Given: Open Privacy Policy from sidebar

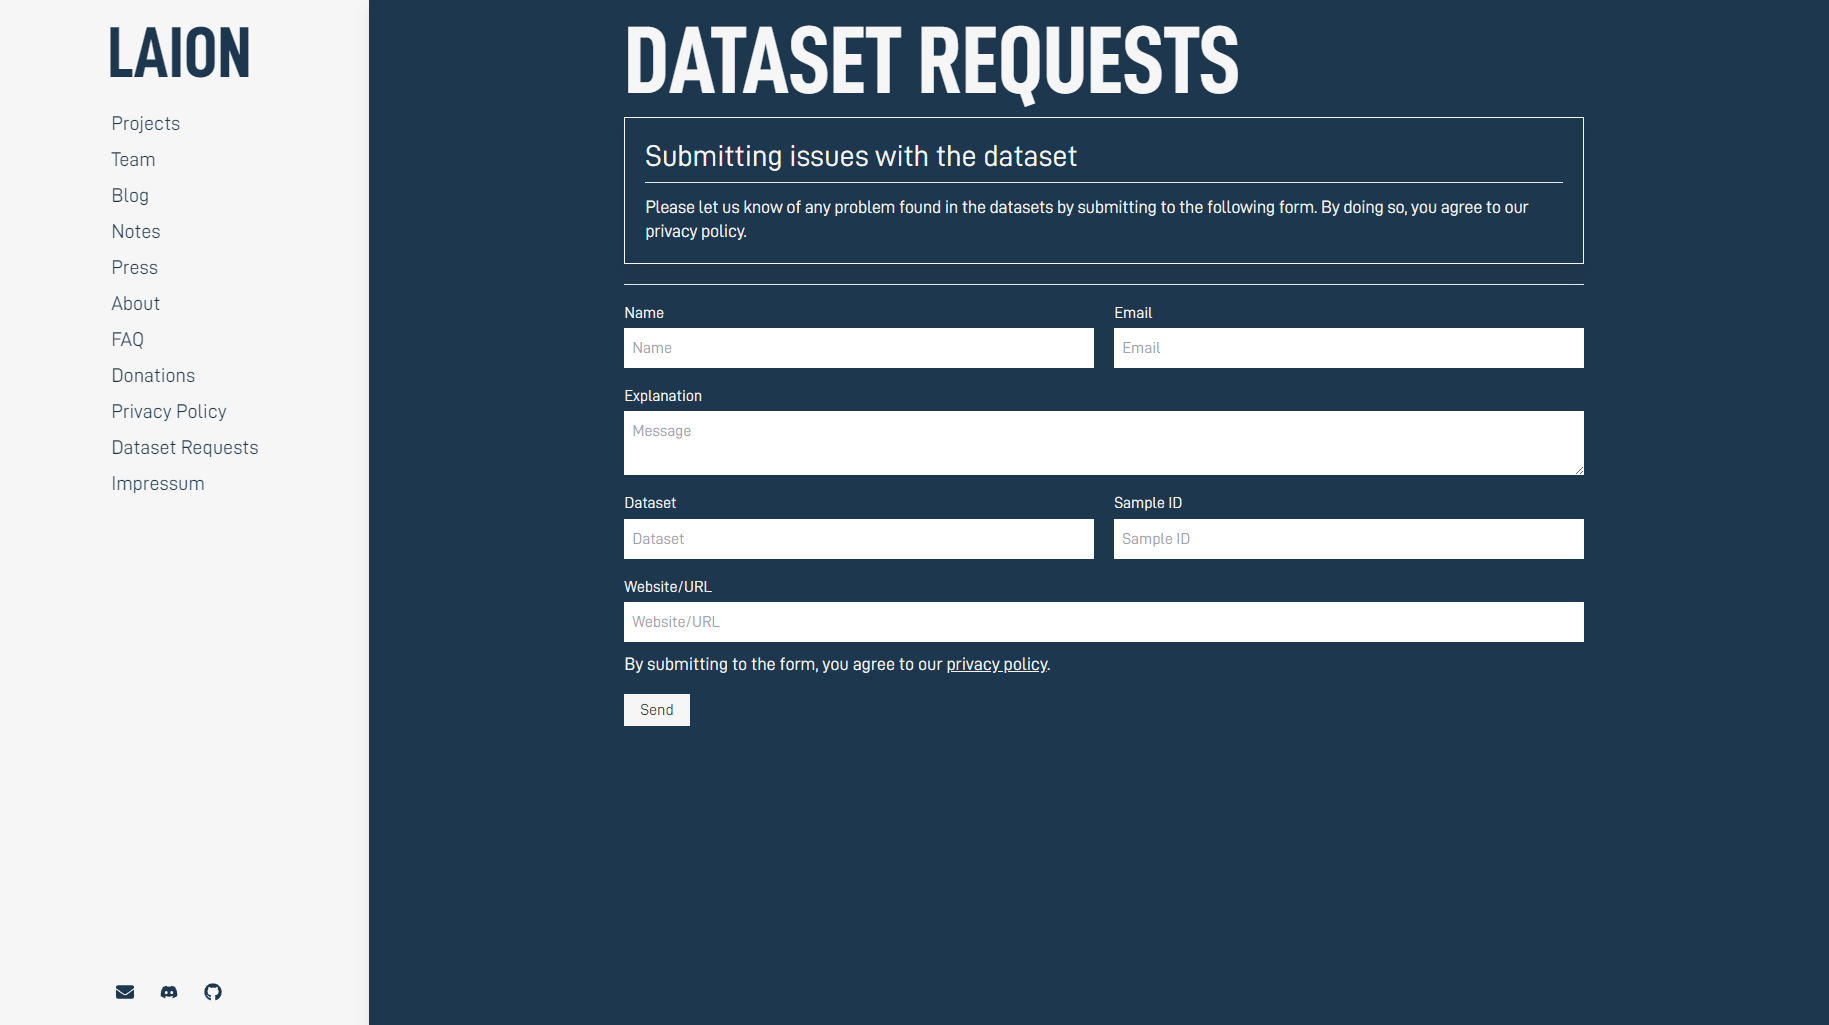Looking at the screenshot, I should (169, 412).
